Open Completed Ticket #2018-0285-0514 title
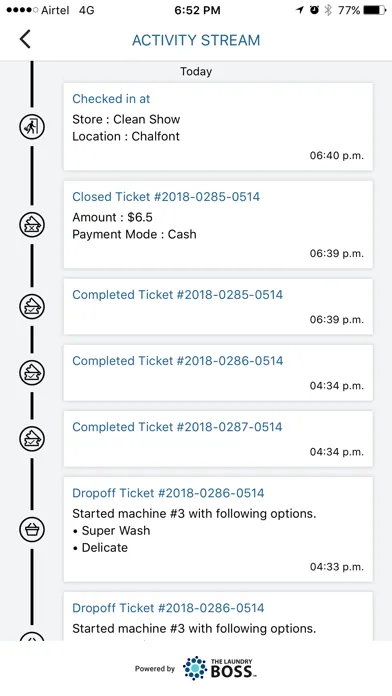Screen dimensions: 392x696 (x=178, y=295)
